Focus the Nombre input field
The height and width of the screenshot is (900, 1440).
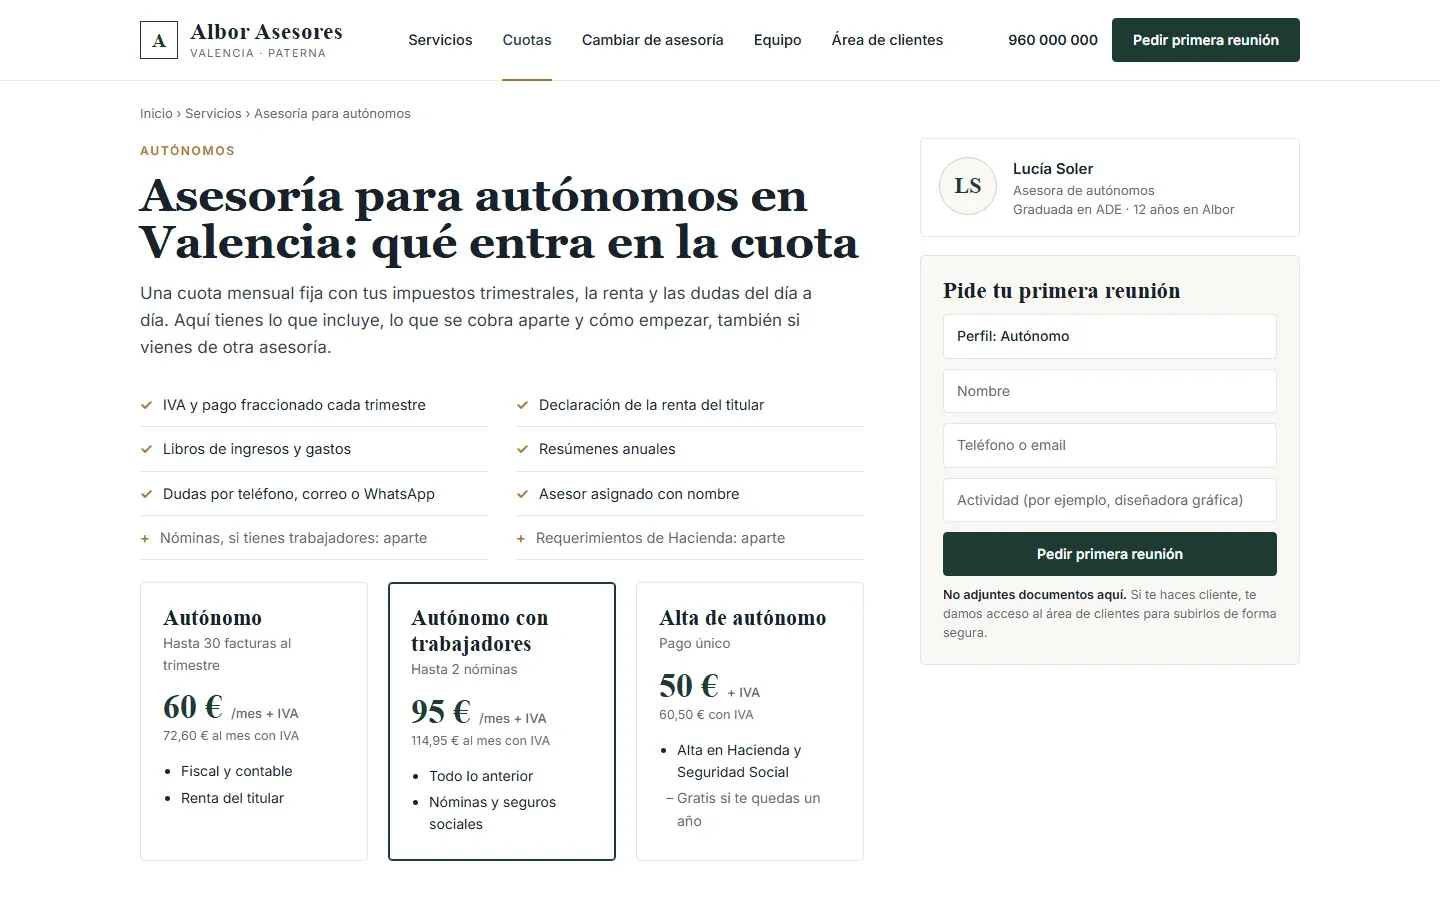click(1110, 391)
